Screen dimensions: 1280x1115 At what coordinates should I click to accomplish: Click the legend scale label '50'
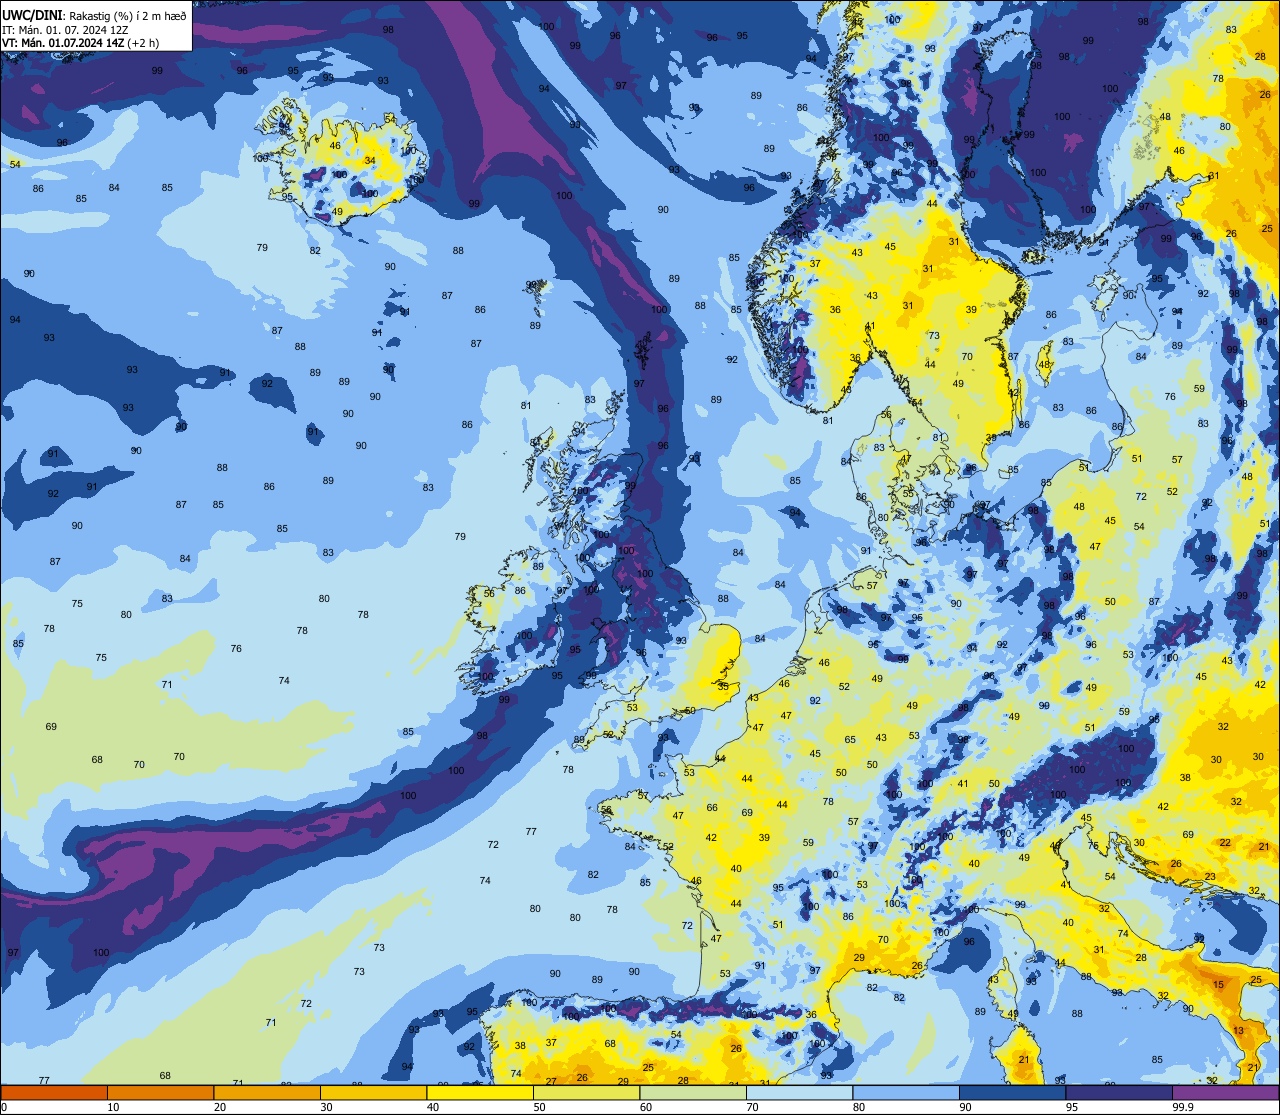coord(539,1107)
